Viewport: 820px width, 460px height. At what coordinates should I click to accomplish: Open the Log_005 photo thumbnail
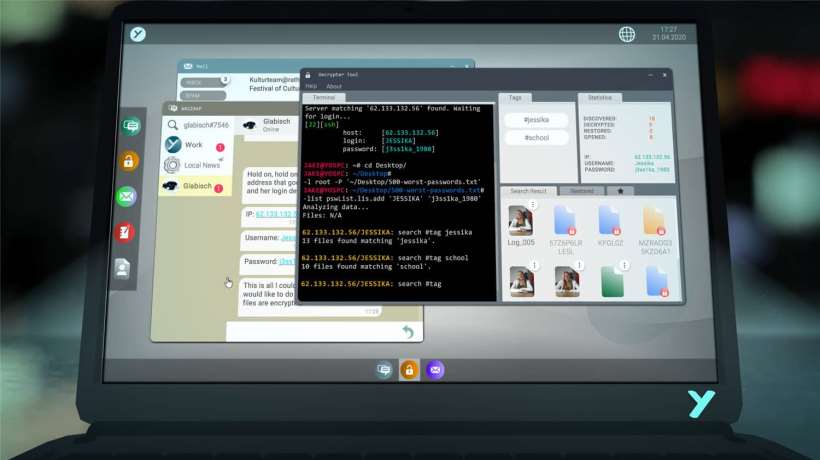pos(520,221)
